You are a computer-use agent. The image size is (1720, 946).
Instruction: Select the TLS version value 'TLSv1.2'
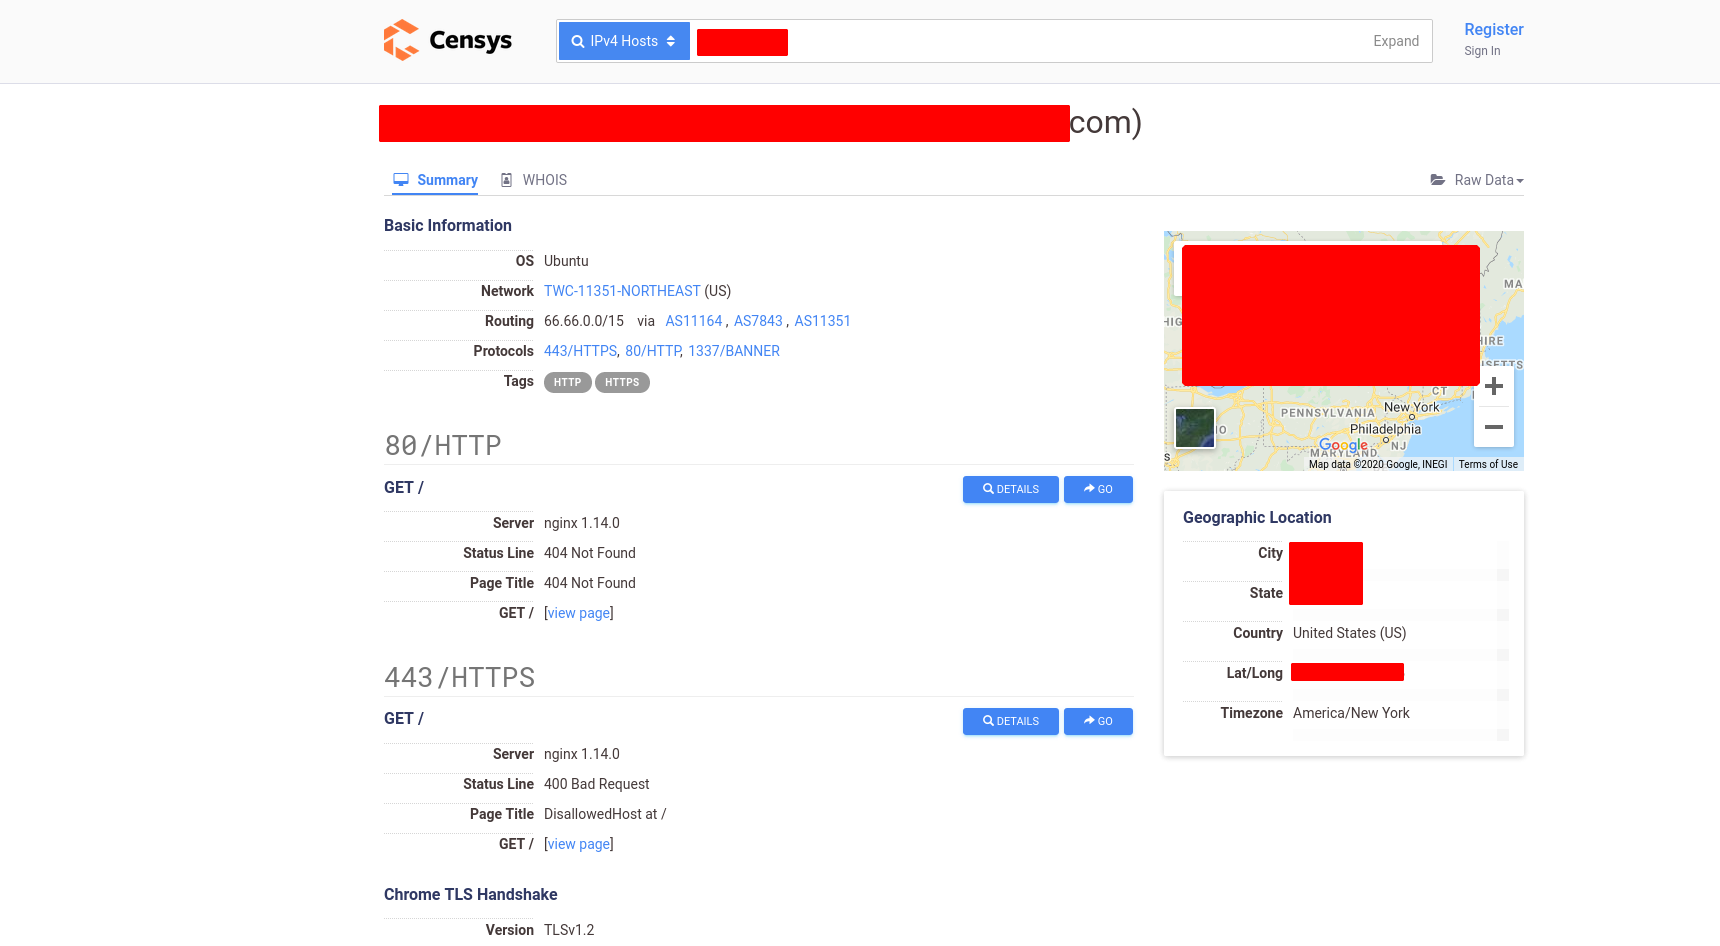(569, 930)
